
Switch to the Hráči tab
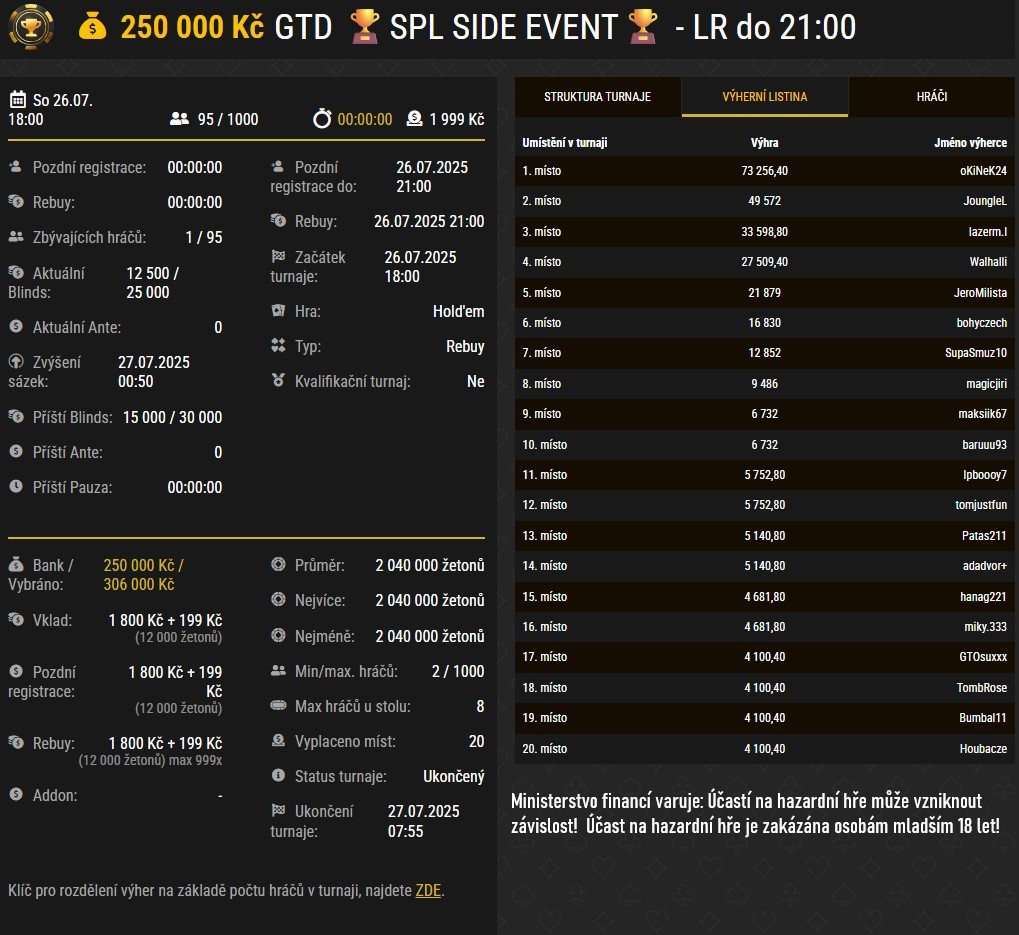pyautogui.click(x=931, y=97)
